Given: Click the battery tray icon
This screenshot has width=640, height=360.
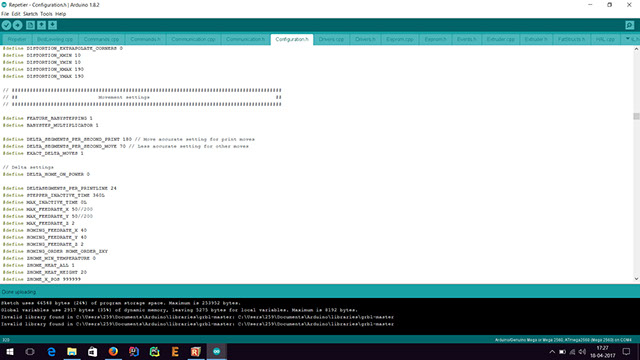Looking at the screenshot, I should point(562,352).
